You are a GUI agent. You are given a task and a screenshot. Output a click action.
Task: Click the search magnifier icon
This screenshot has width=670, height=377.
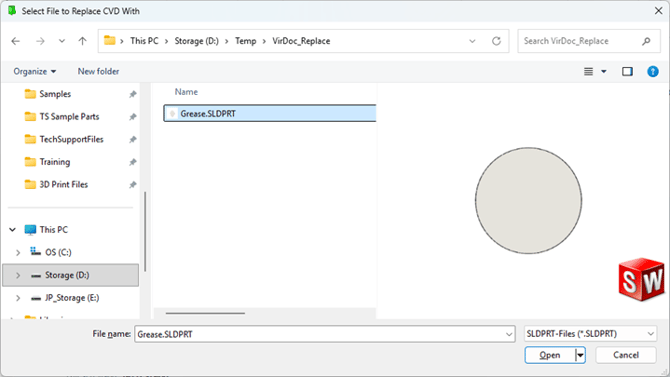click(646, 41)
